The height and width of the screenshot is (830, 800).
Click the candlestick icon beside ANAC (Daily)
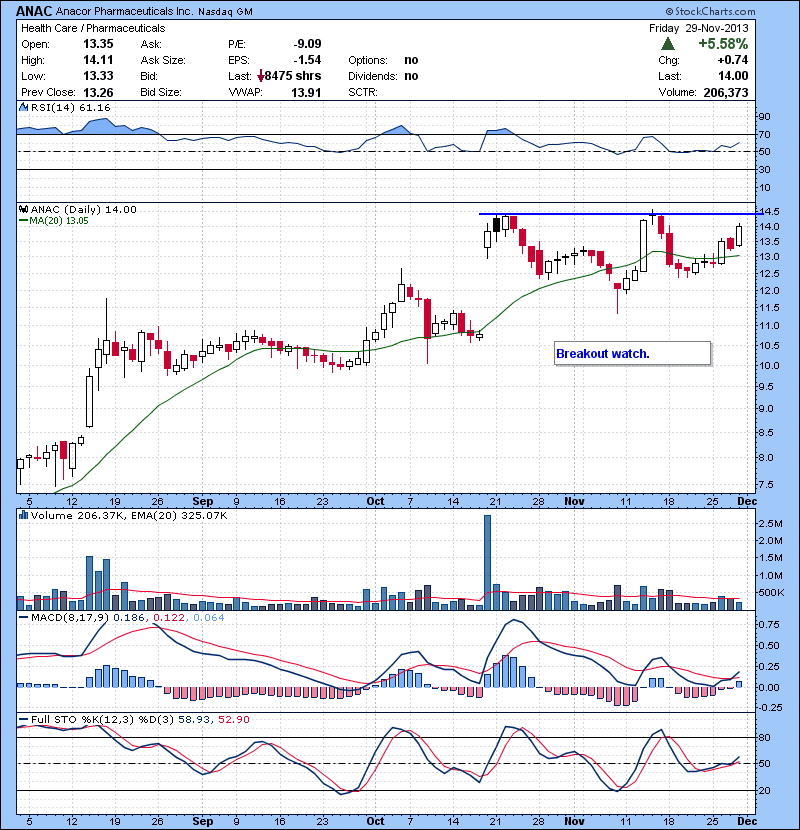[x=23, y=210]
